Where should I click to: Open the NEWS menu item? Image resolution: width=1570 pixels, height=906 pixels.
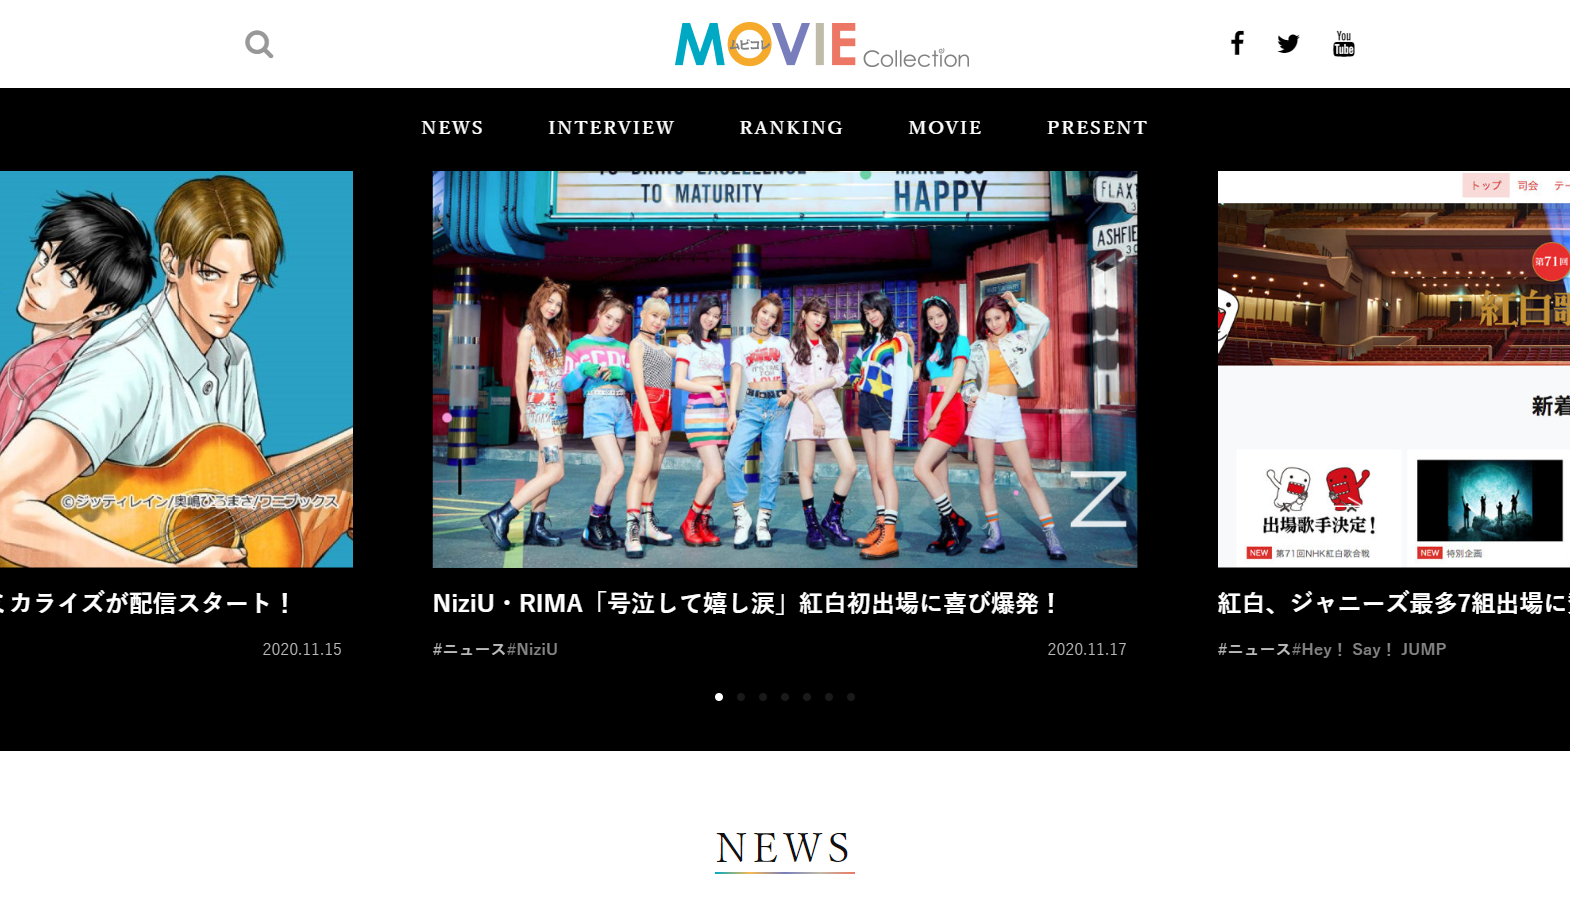pyautogui.click(x=452, y=127)
